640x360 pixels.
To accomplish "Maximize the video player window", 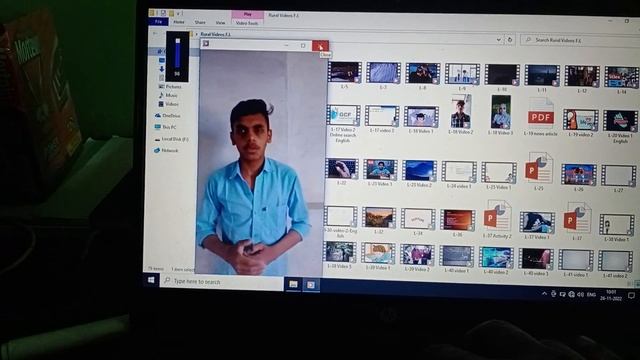I will 303,45.
